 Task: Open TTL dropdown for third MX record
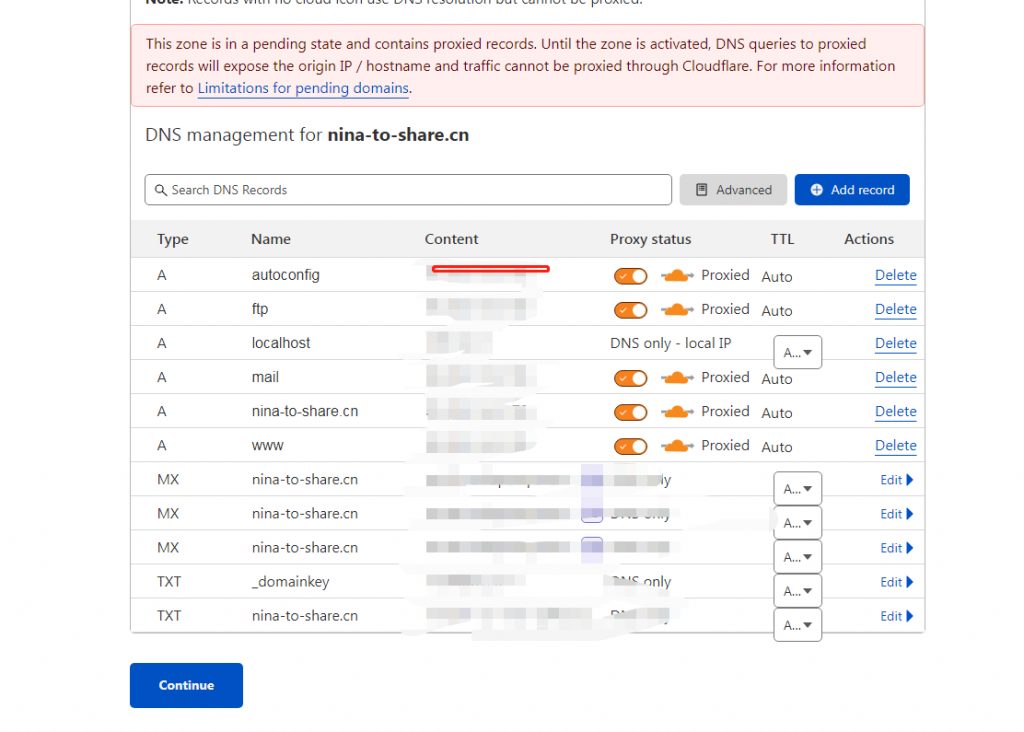click(797, 556)
